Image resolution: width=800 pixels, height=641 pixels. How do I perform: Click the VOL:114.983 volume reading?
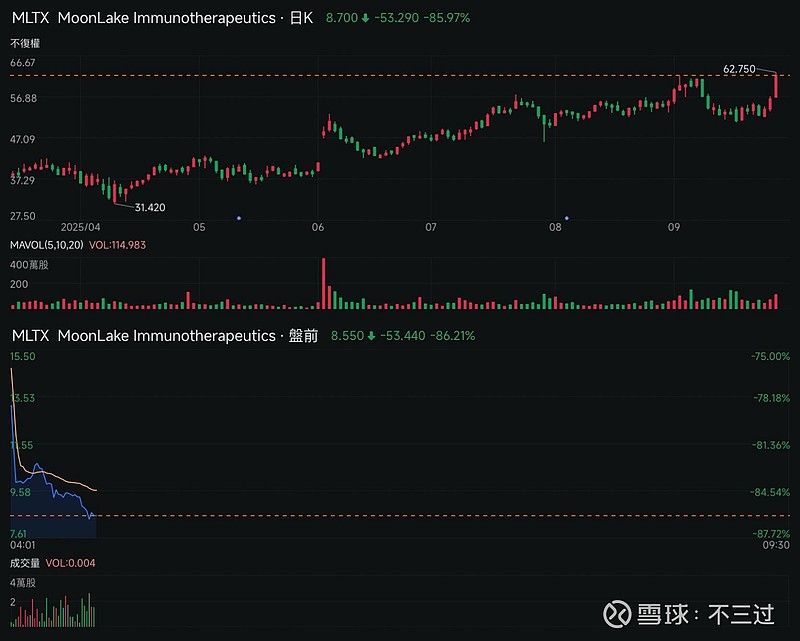tap(117, 245)
